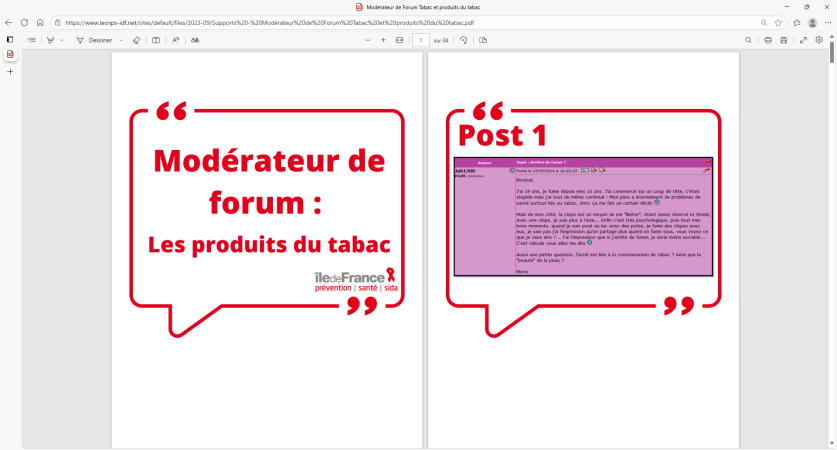Screen dimensions: 837x450
Task: Open the browser settings and more menu
Action: tap(827, 22)
